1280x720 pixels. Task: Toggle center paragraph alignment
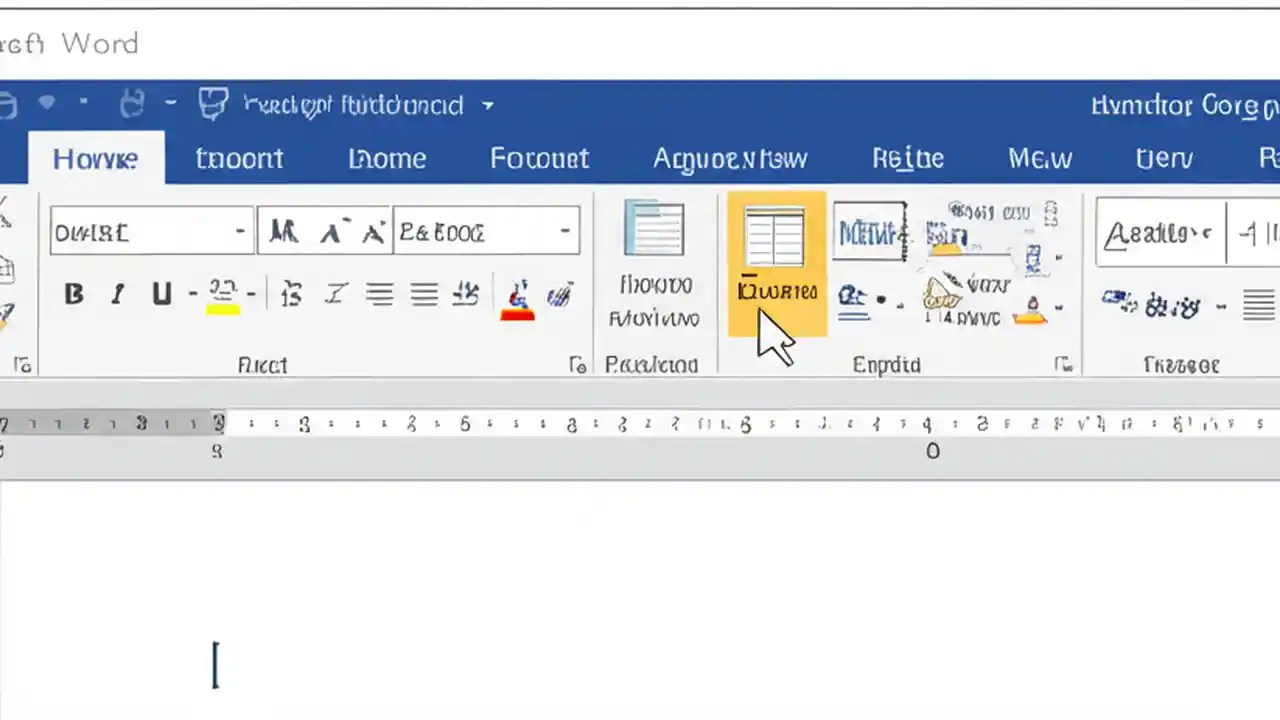pyautogui.click(x=379, y=293)
